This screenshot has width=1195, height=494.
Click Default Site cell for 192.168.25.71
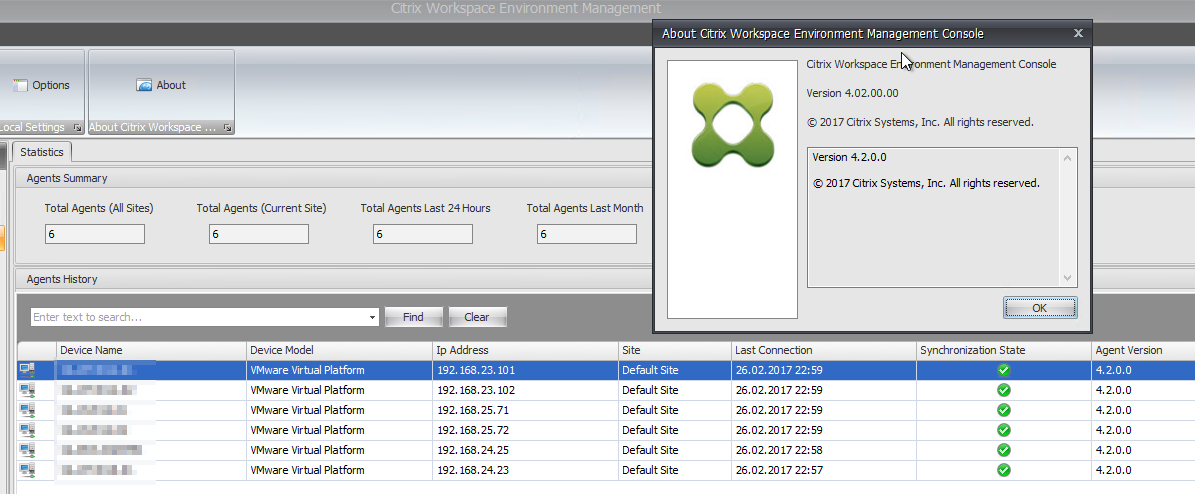tap(674, 410)
